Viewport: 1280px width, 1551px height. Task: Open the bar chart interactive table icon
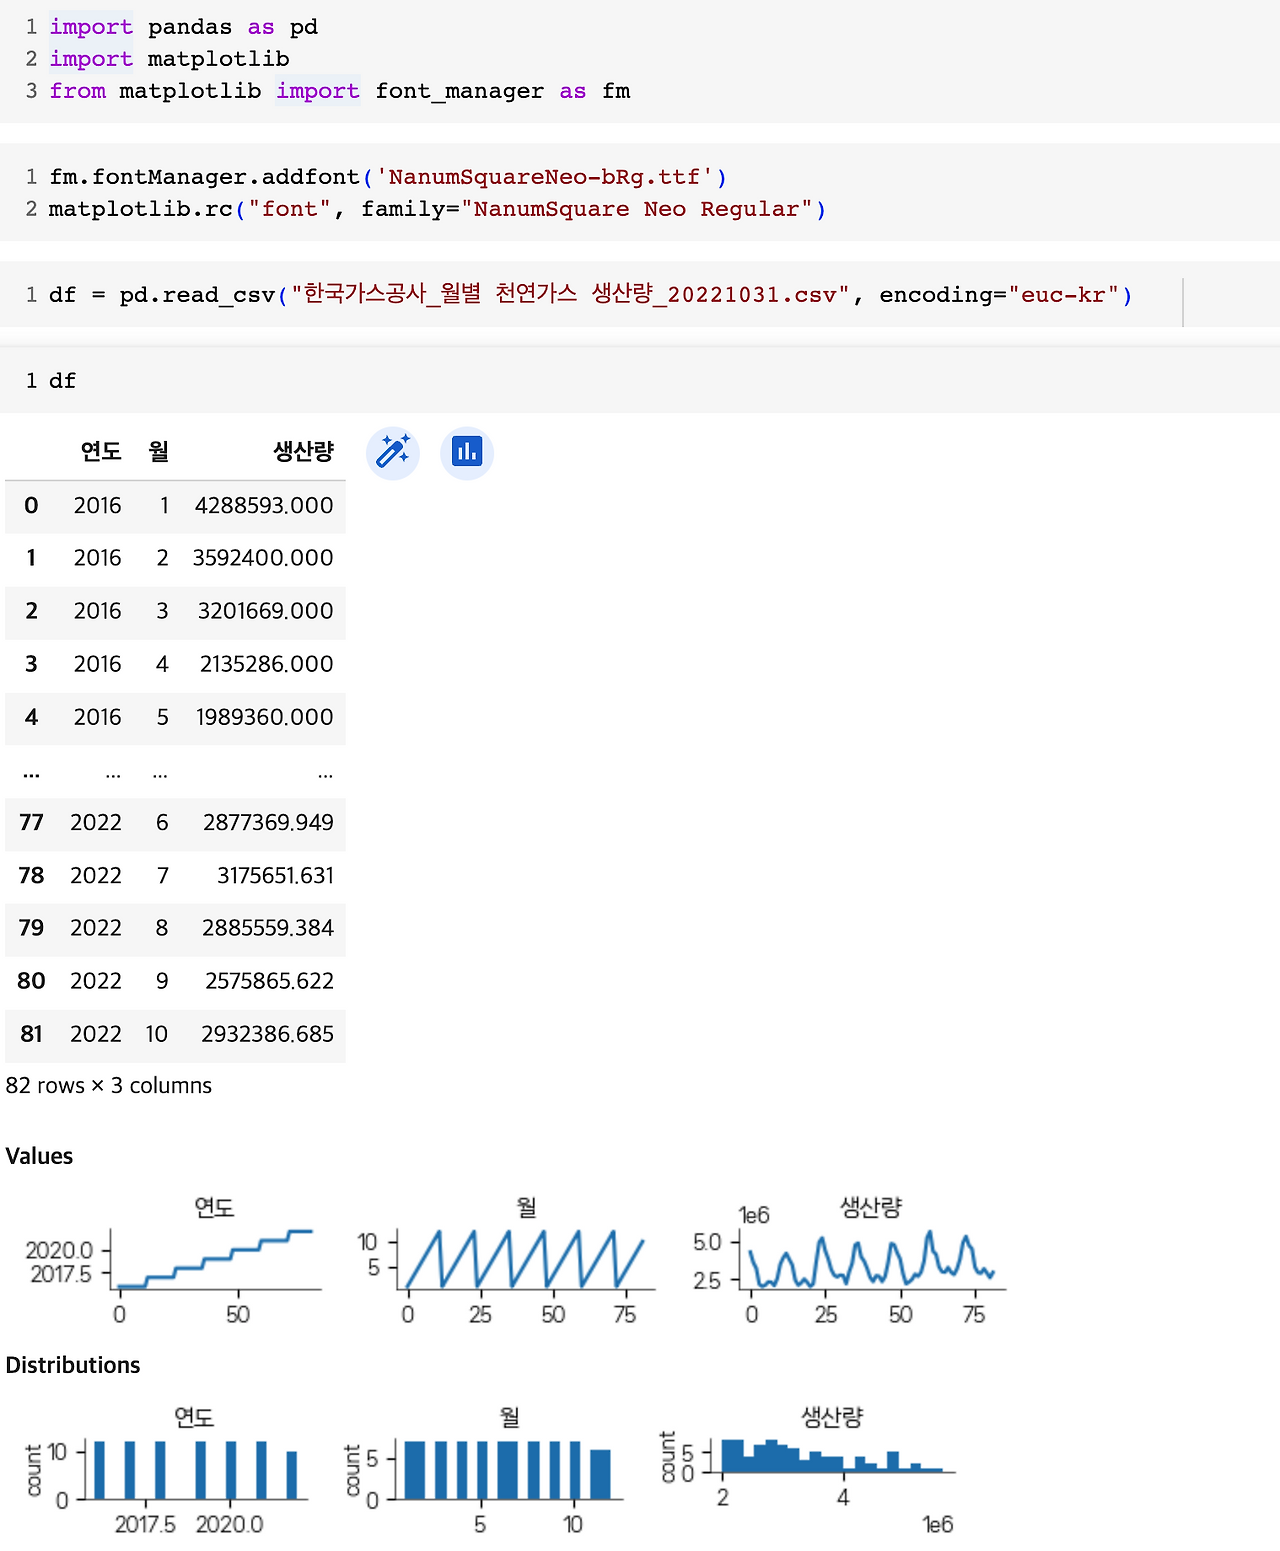click(467, 452)
